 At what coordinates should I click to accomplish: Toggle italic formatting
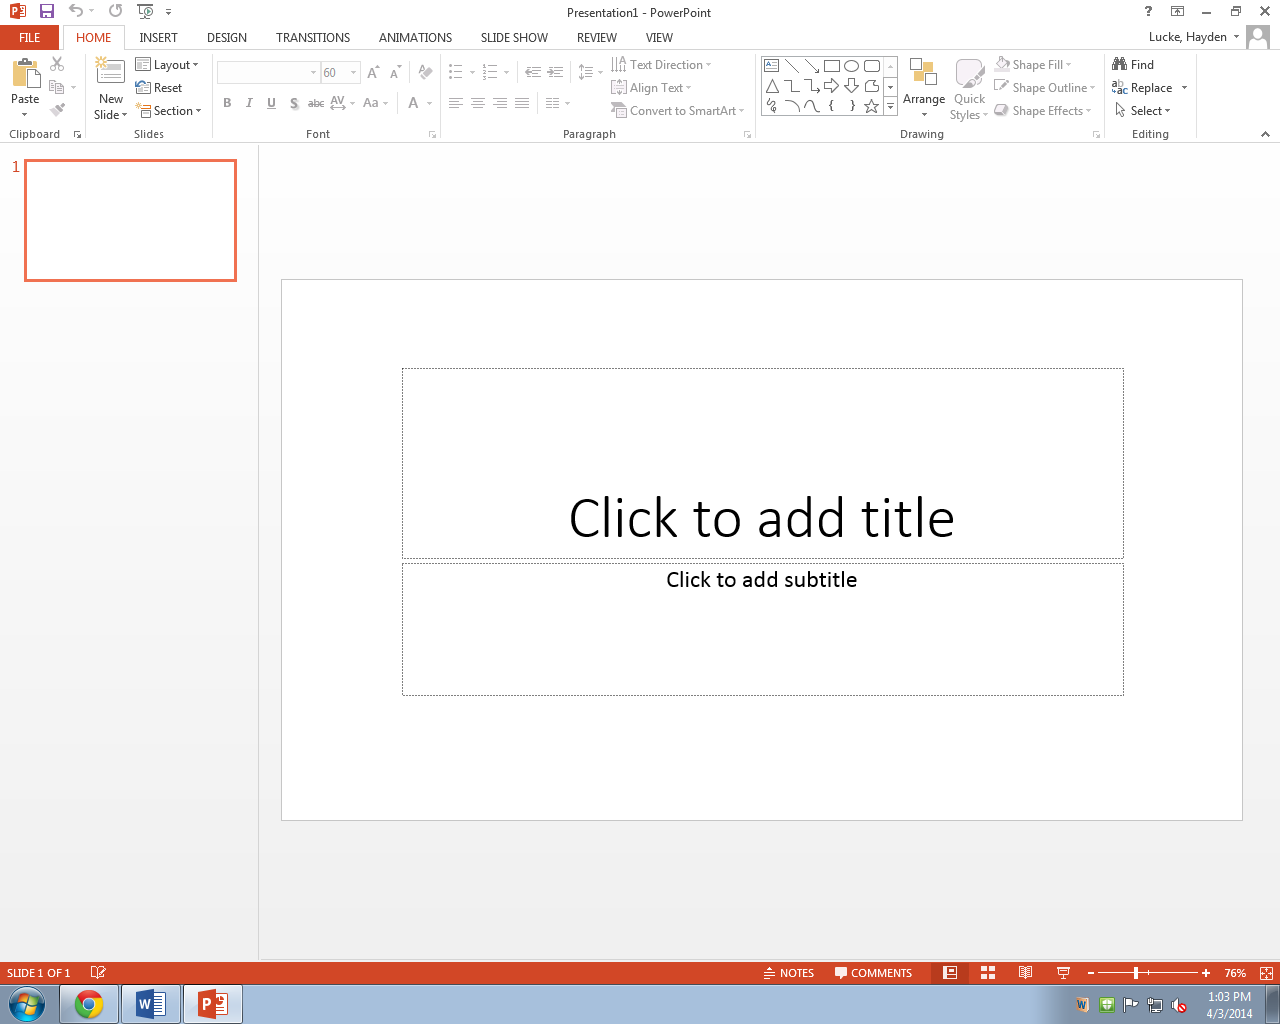pos(249,103)
